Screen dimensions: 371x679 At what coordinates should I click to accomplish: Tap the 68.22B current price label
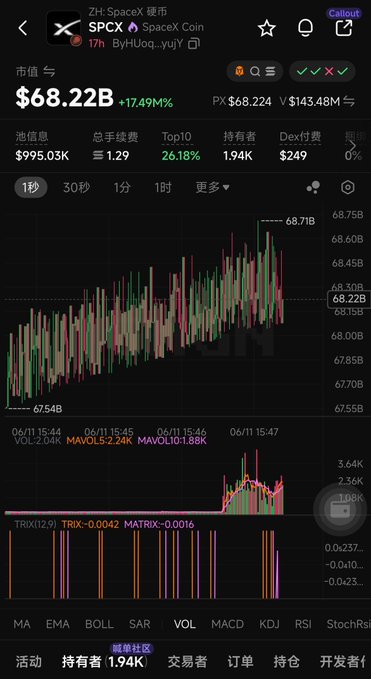pos(349,299)
